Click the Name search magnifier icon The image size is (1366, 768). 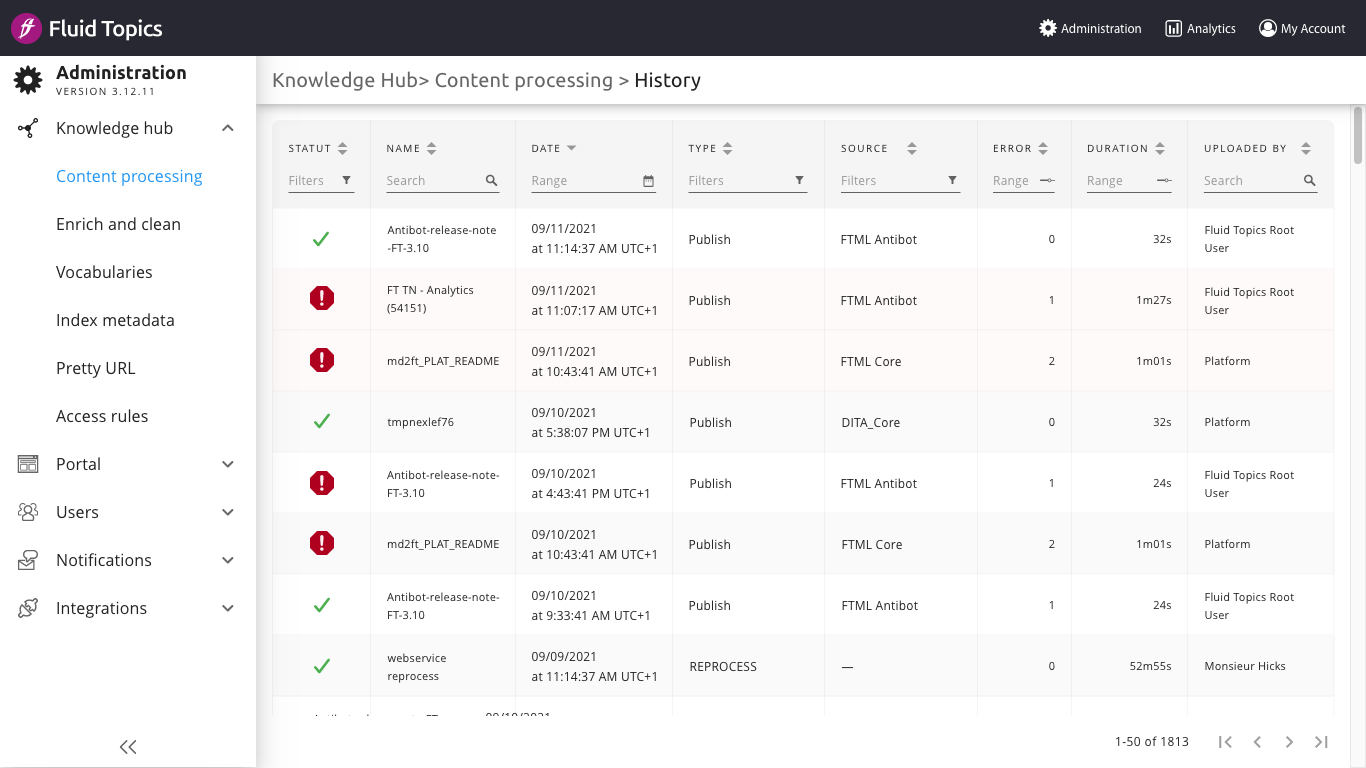pyautogui.click(x=492, y=181)
